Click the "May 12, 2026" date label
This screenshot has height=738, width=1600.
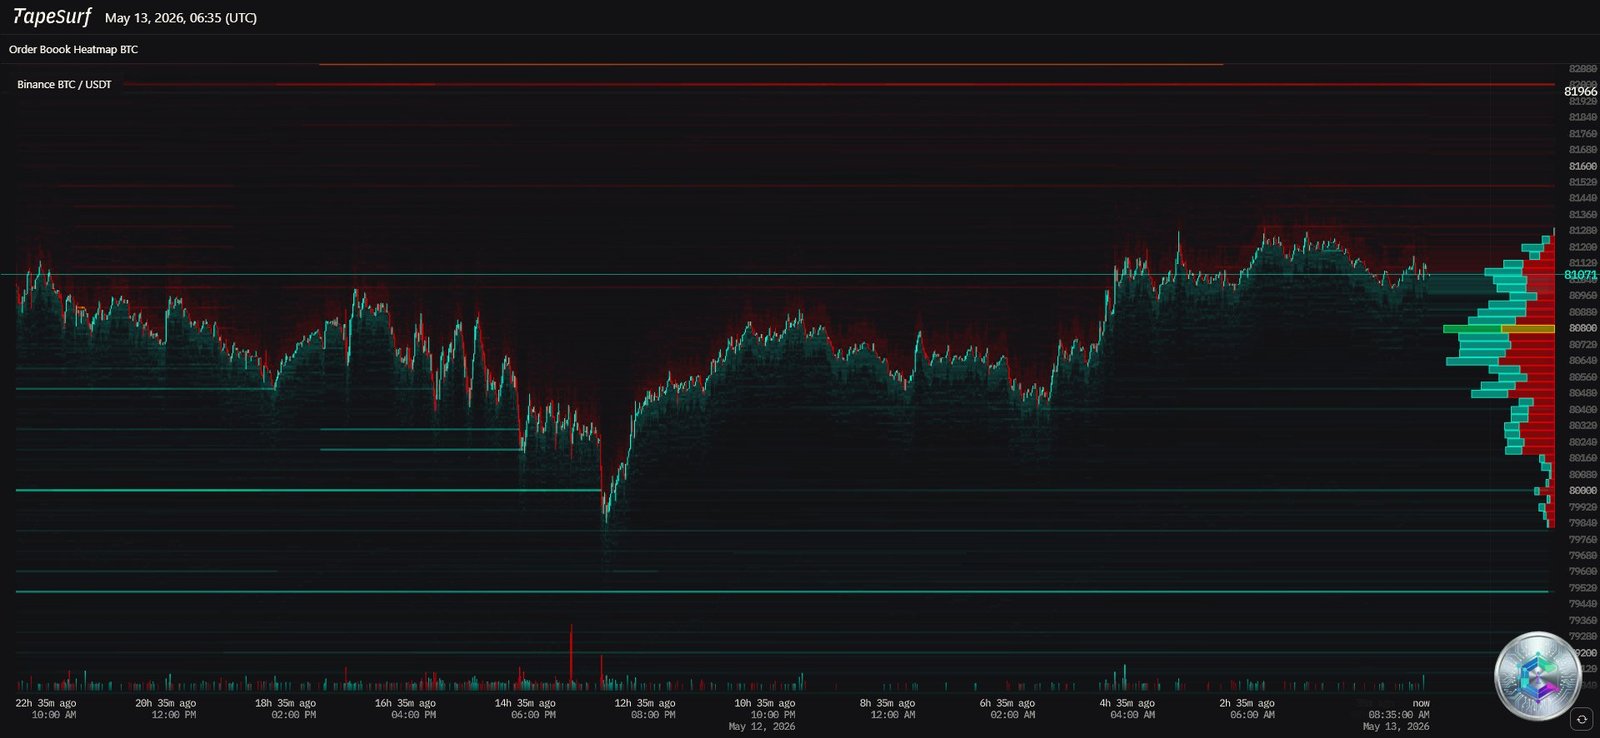762,727
